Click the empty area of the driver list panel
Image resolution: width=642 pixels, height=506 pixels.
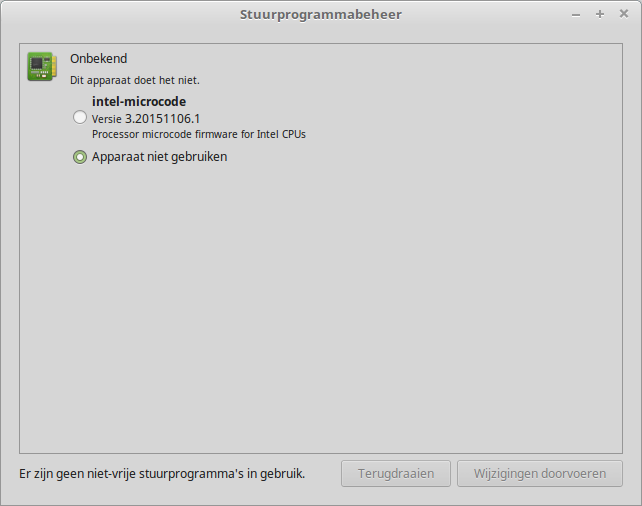pyautogui.click(x=321, y=307)
